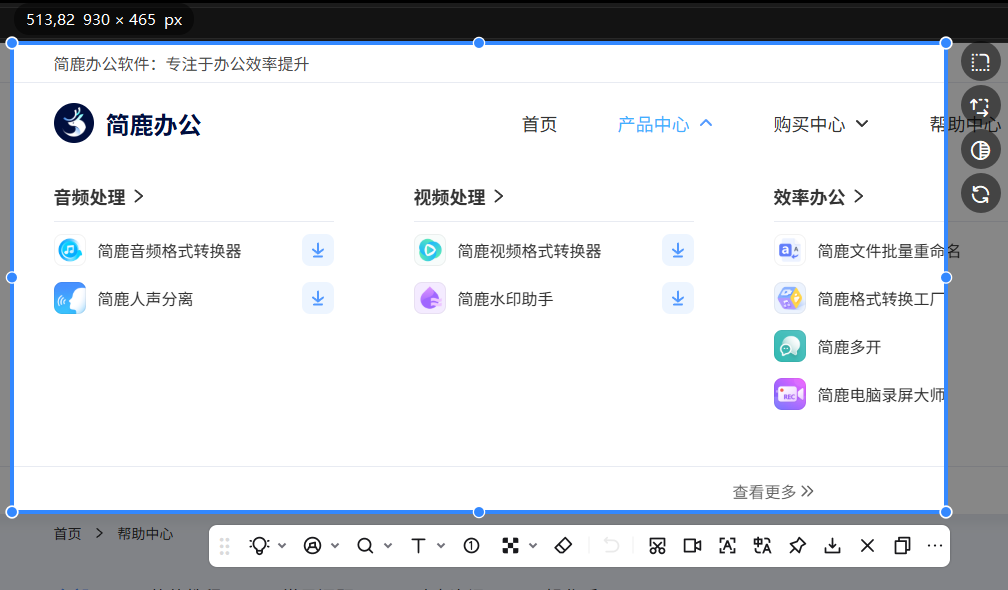This screenshot has height=590, width=1008.
Task: Select the mosaic blur tool
Action: click(510, 546)
